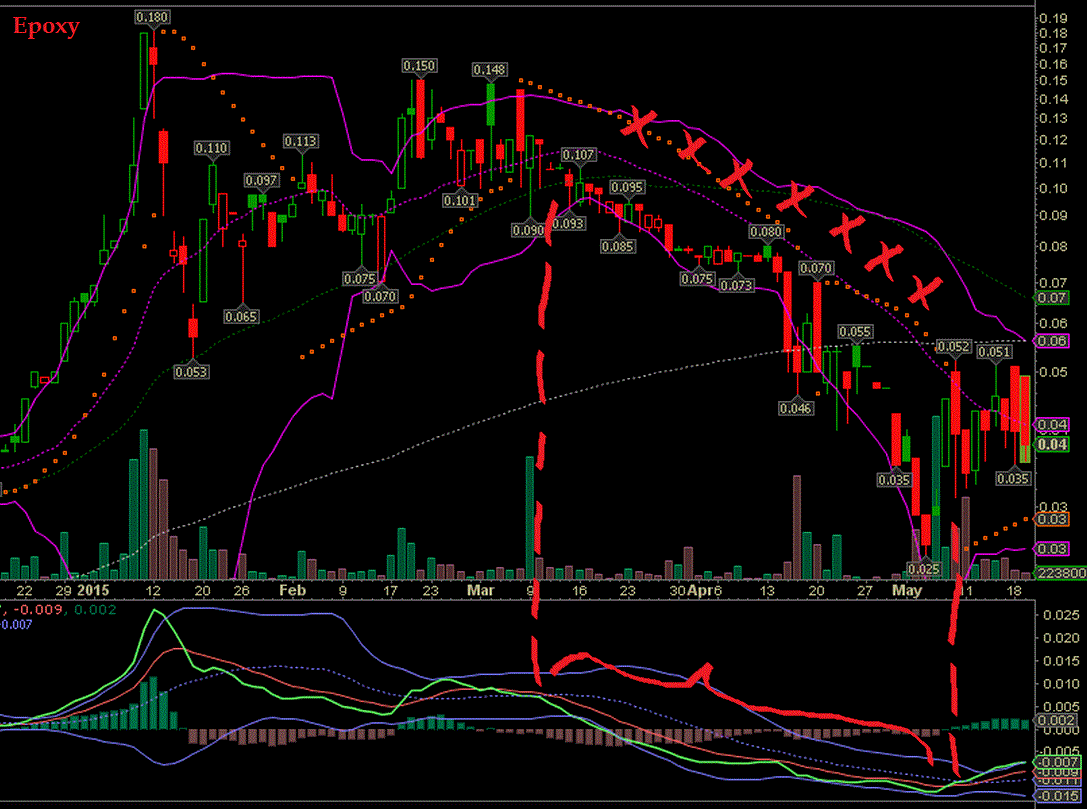Click the 0.080 price label
Image resolution: width=1087 pixels, height=809 pixels.
[766, 232]
